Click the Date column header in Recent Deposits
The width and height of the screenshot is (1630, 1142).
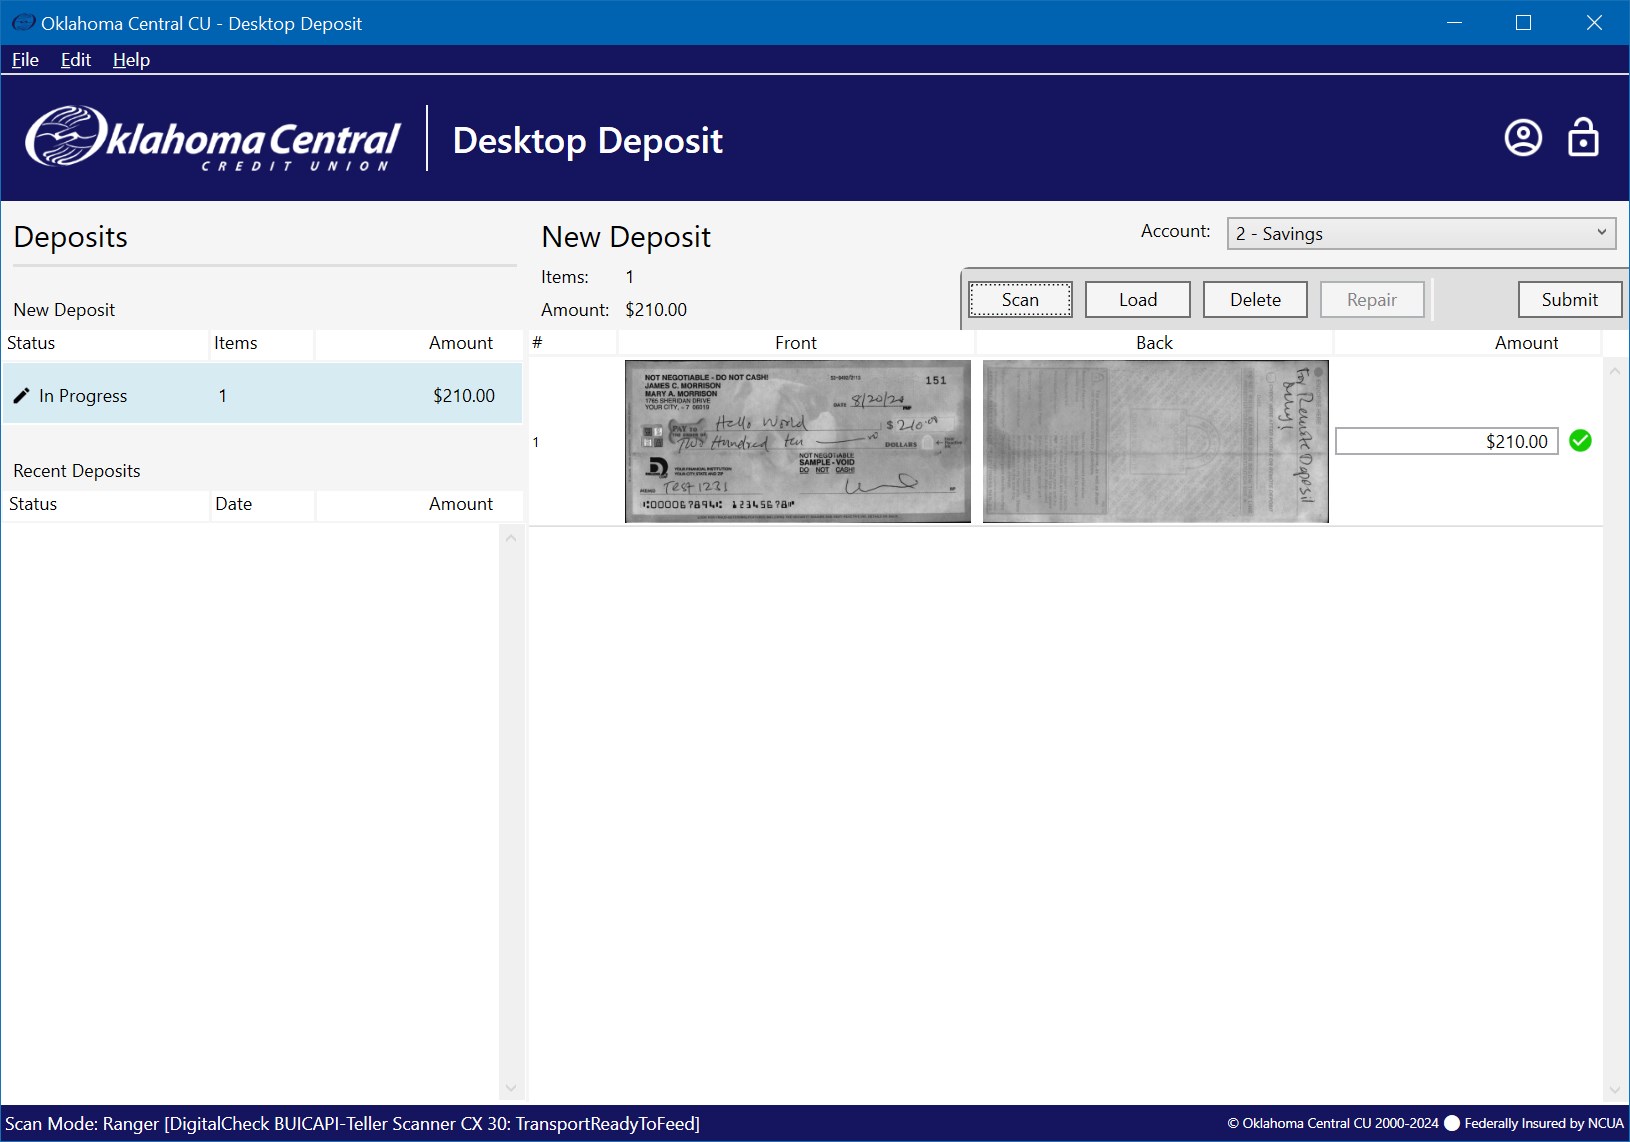pyautogui.click(x=262, y=504)
